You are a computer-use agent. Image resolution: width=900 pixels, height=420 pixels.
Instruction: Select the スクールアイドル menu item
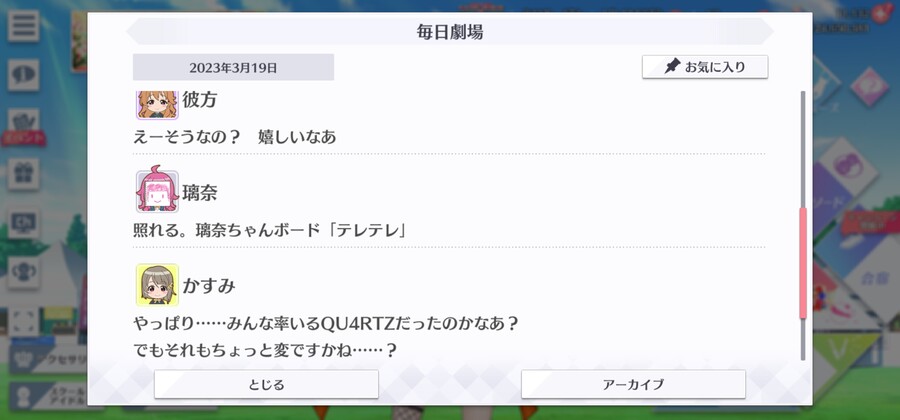[48, 396]
